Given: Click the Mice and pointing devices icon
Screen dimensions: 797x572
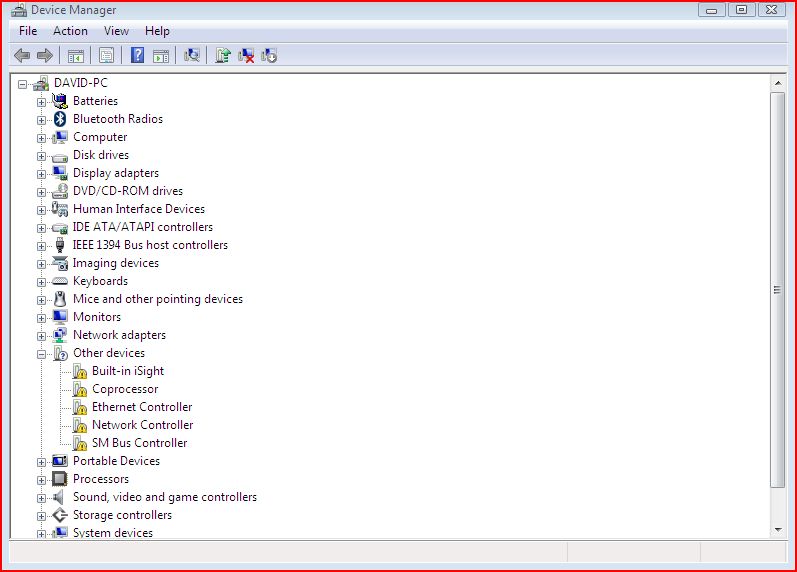Looking at the screenshot, I should coord(60,299).
